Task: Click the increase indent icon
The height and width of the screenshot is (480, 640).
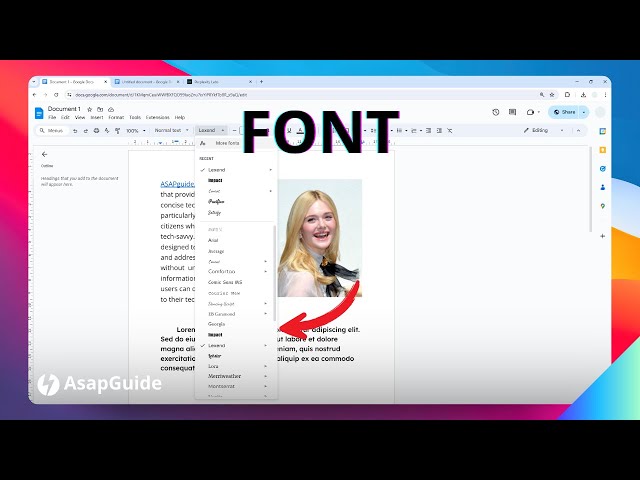Action: tap(439, 131)
